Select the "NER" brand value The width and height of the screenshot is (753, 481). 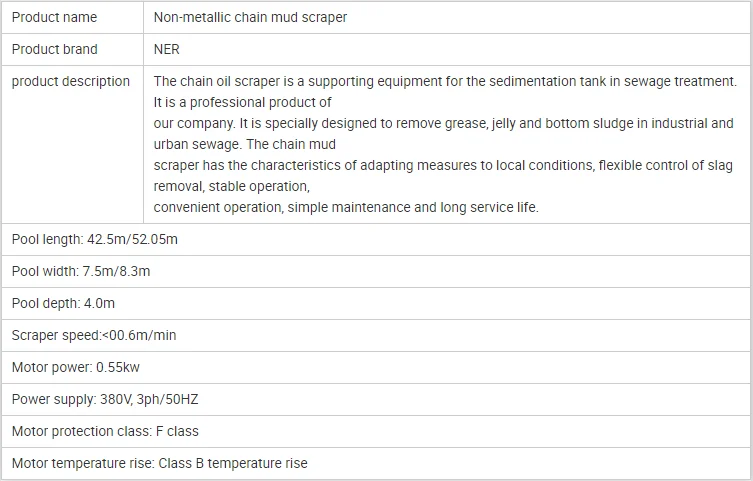167,49
